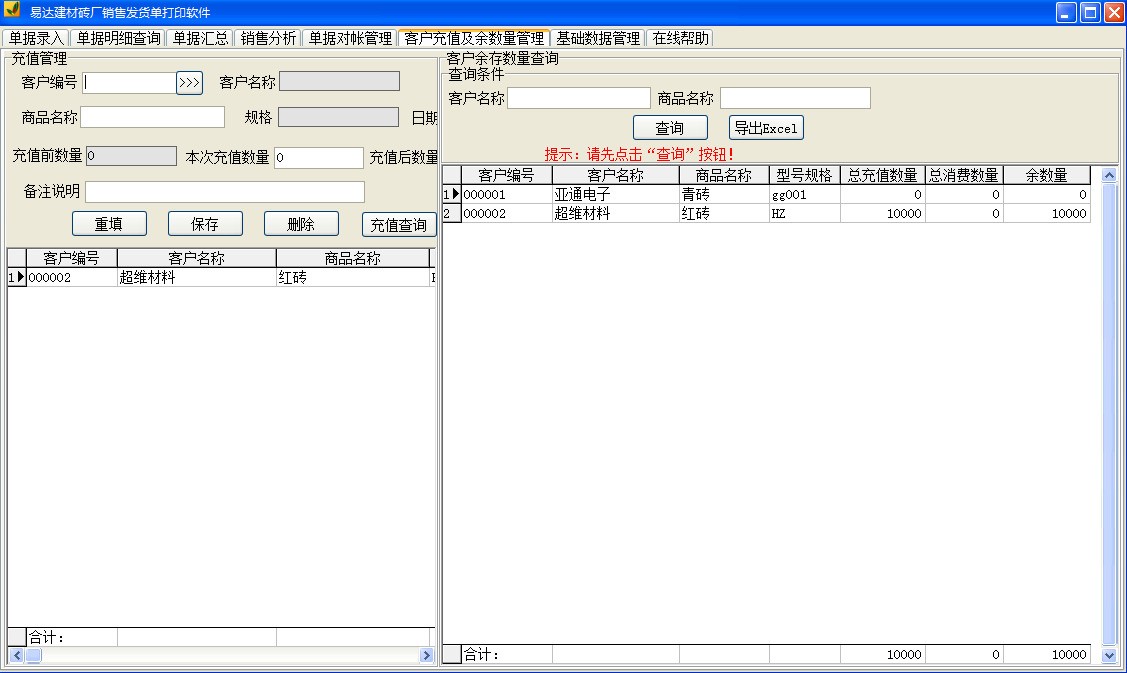The image size is (1127, 673).
Task: Click 导出Excel button
Action: point(766,128)
